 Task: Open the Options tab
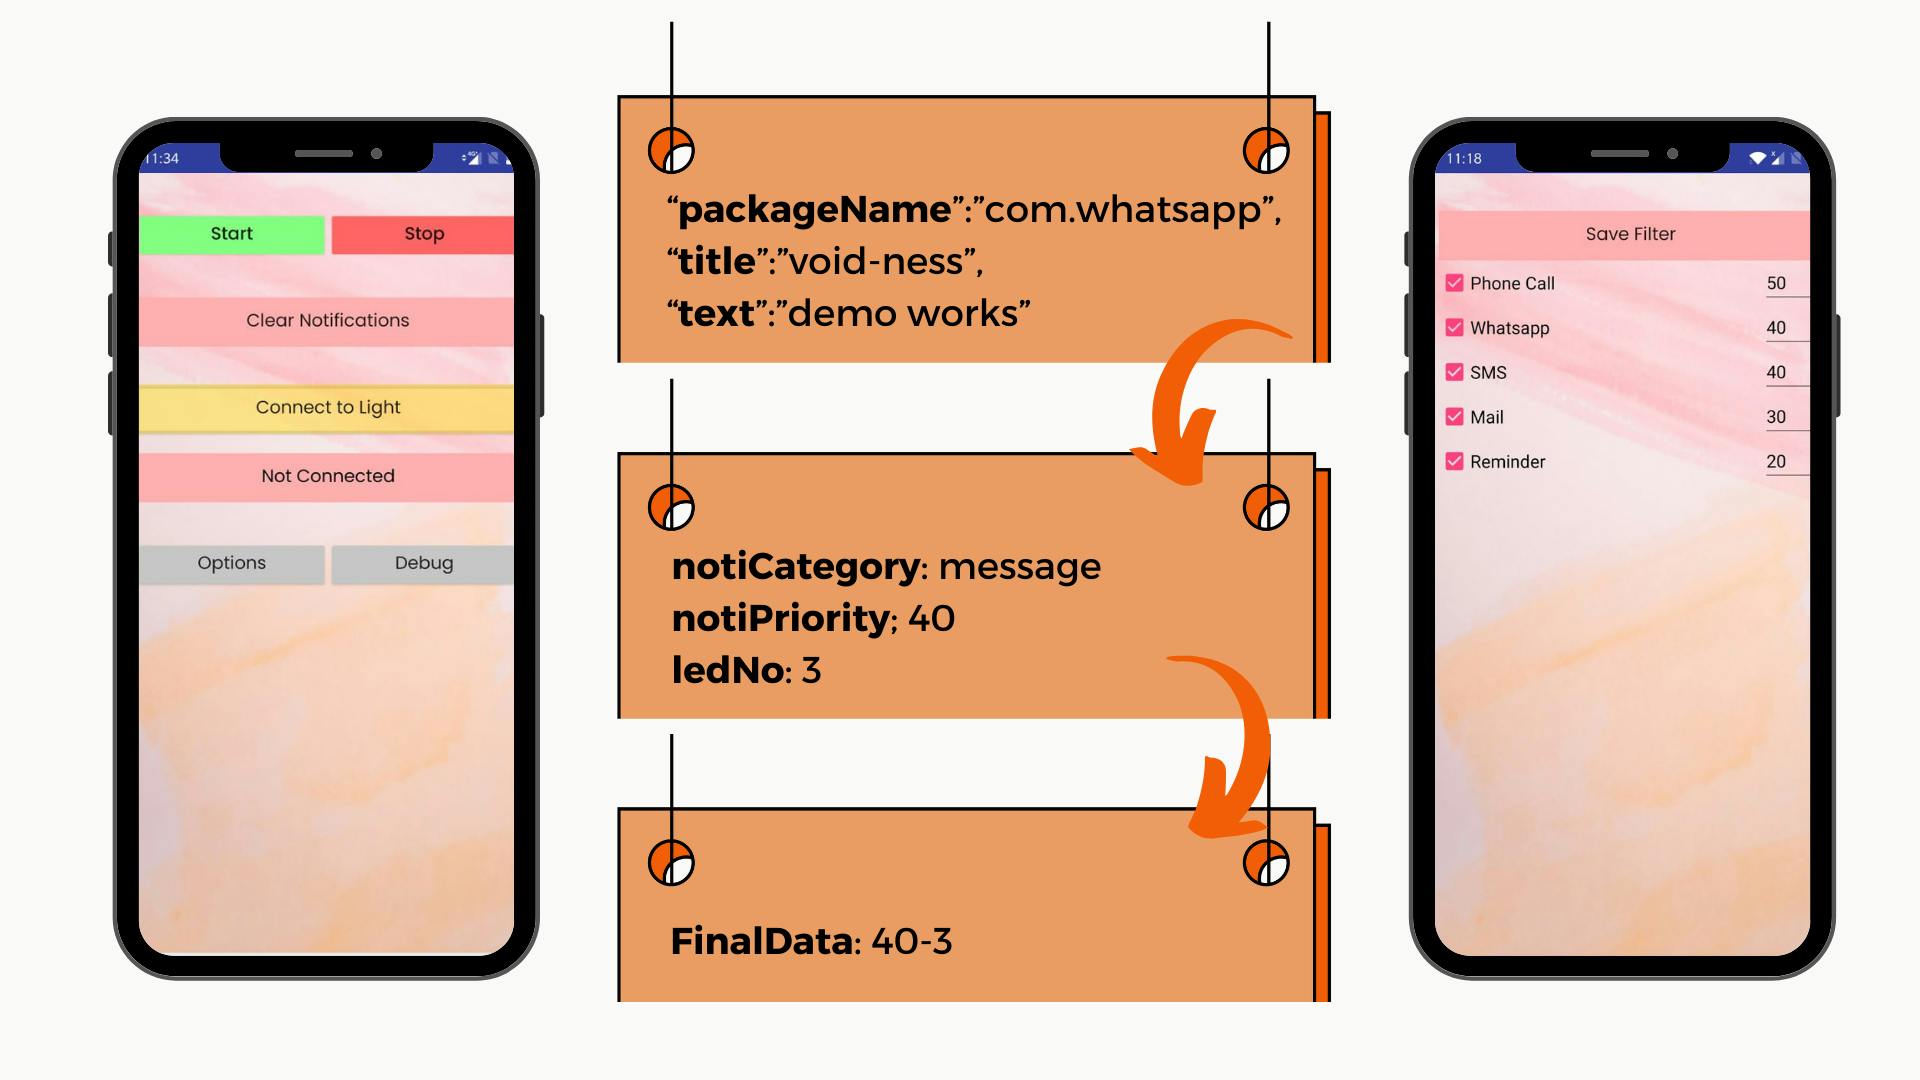[x=232, y=562]
